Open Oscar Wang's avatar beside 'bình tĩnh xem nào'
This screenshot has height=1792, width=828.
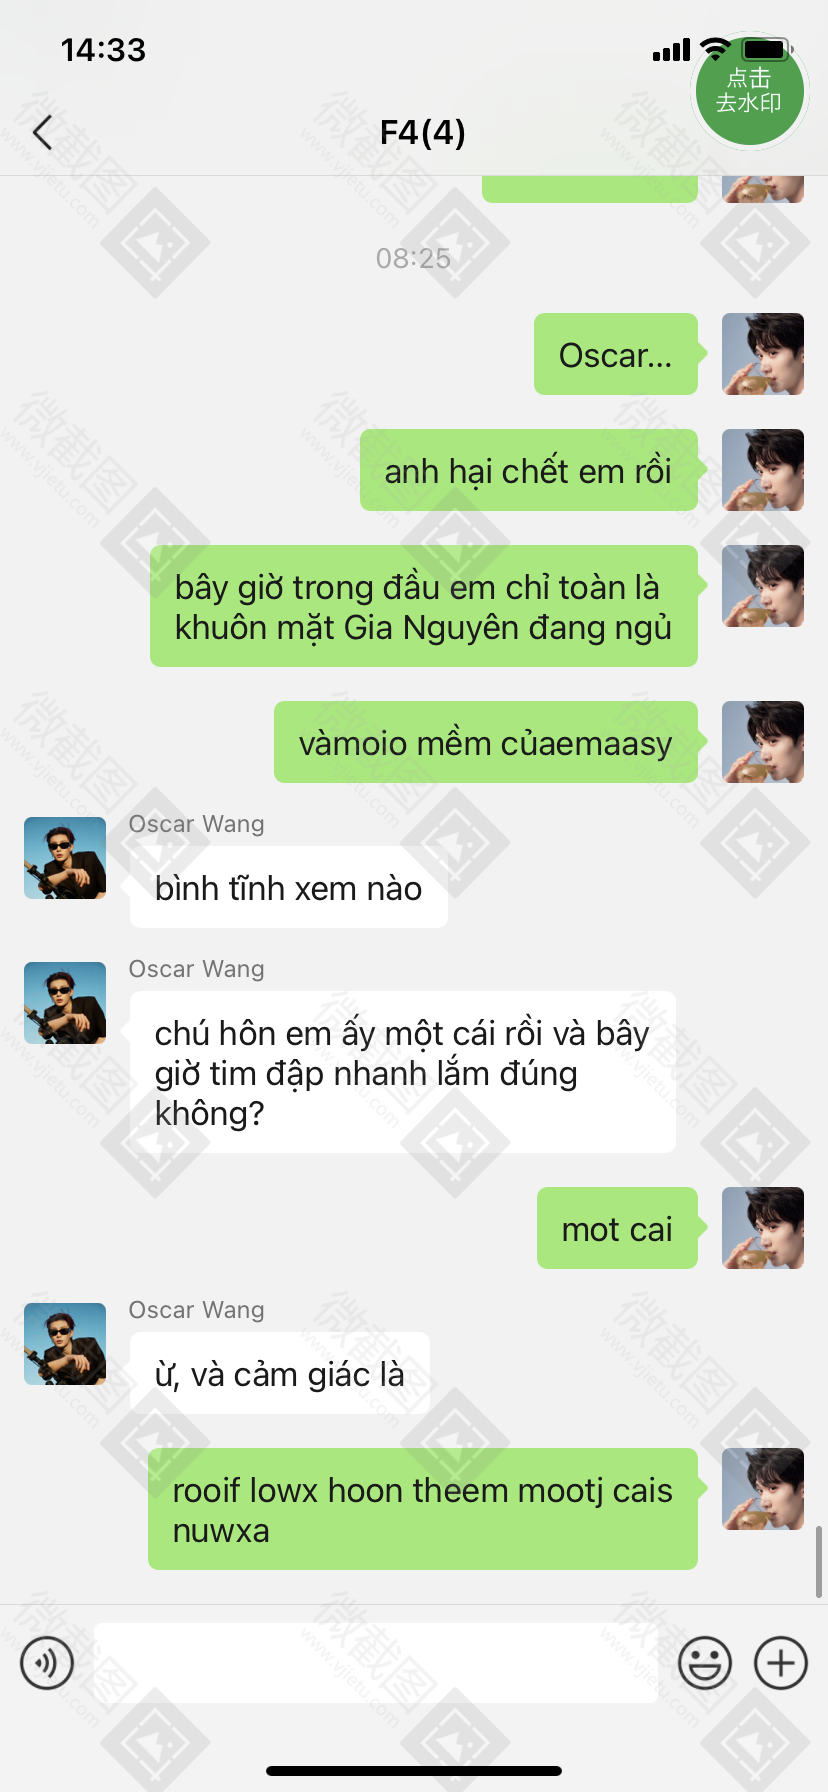coord(65,858)
